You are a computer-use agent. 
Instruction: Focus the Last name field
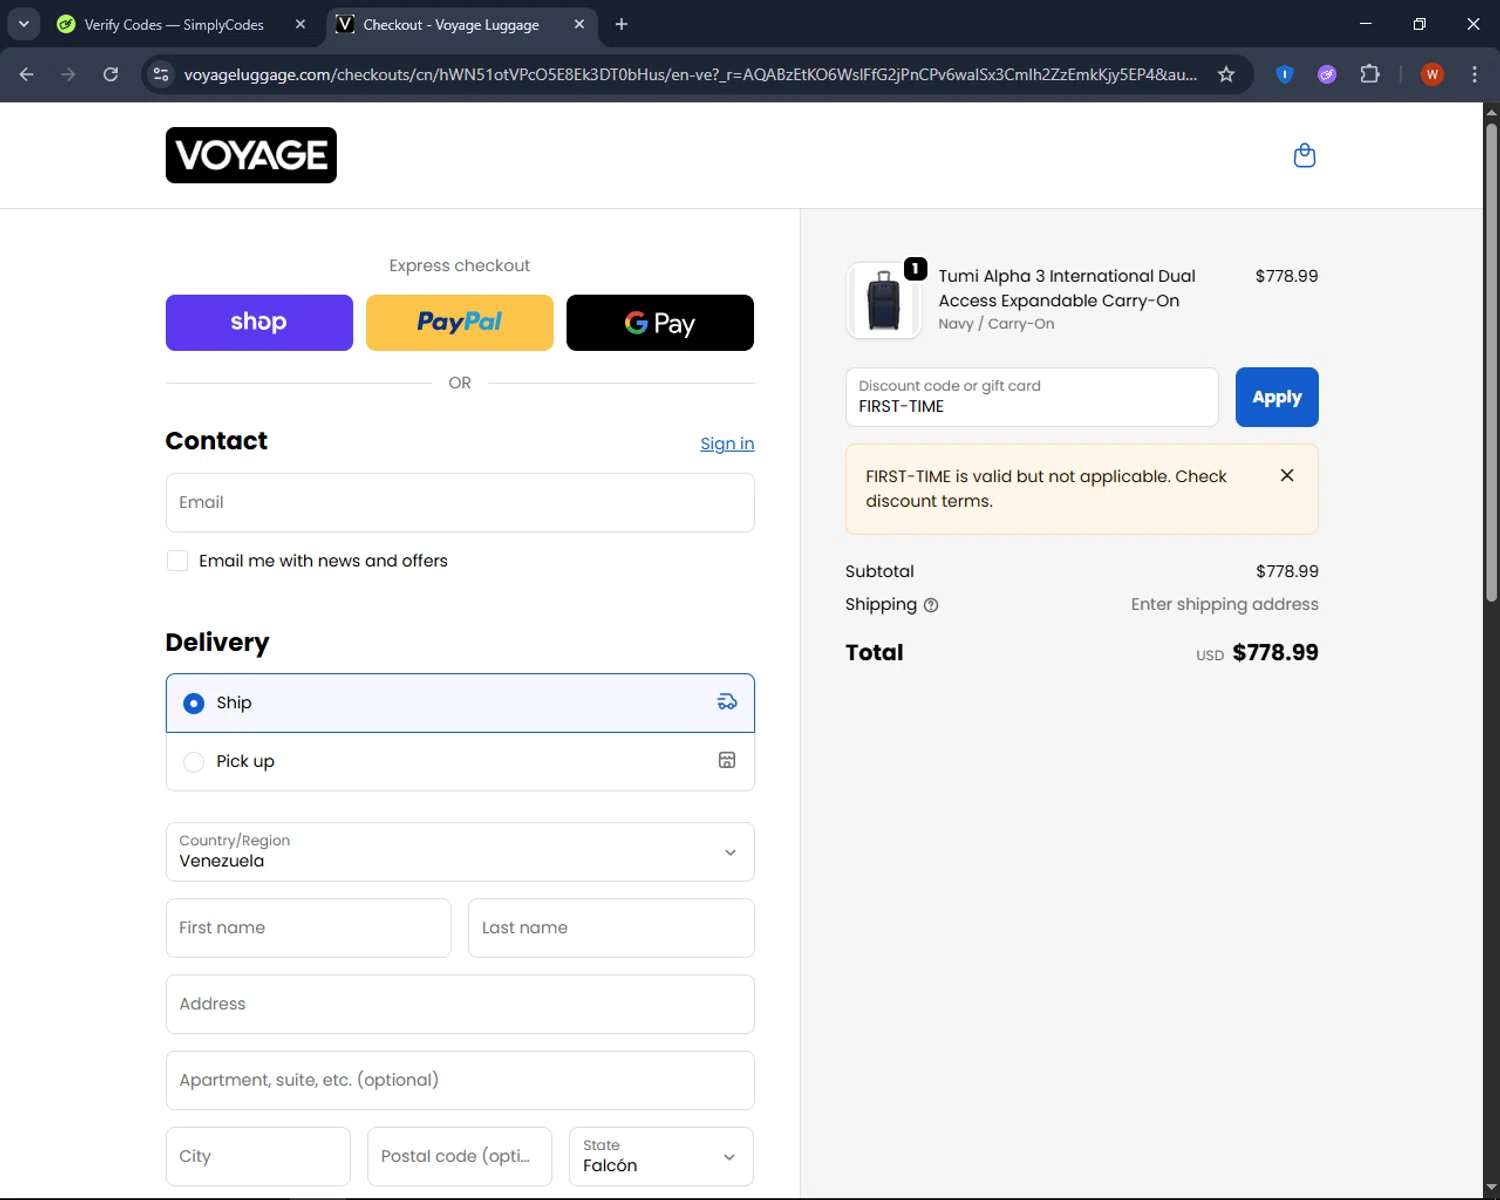(611, 928)
